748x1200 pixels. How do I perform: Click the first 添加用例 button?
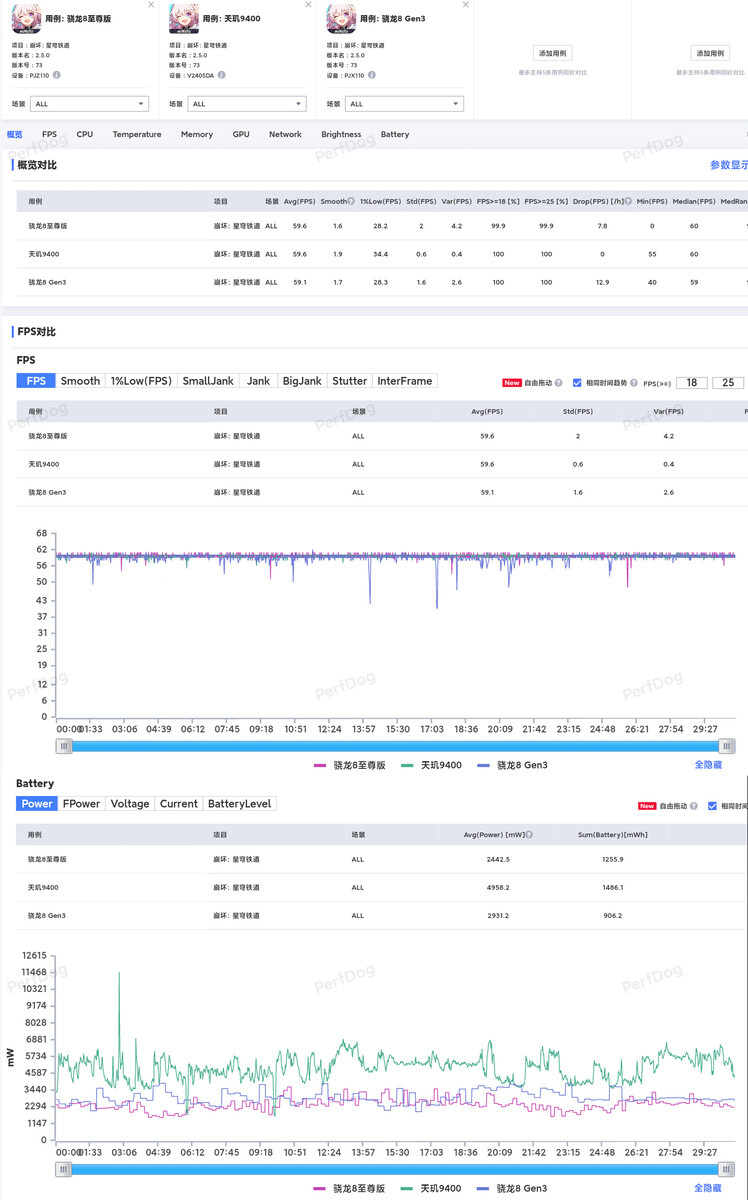coord(553,53)
